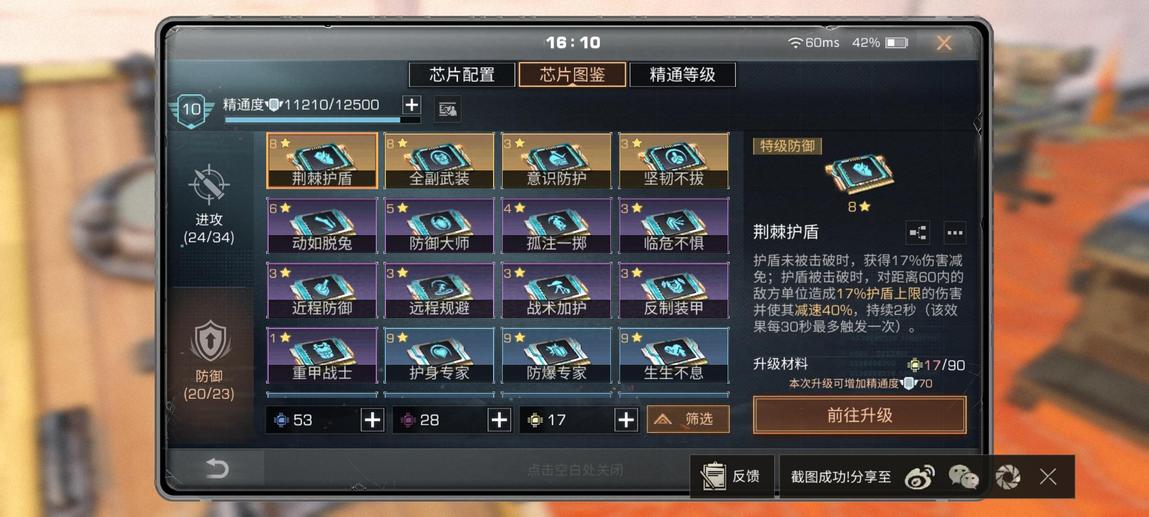Screen dimensions: 1149x517
Task: Click the icon next to mastery plus
Action: point(447,110)
